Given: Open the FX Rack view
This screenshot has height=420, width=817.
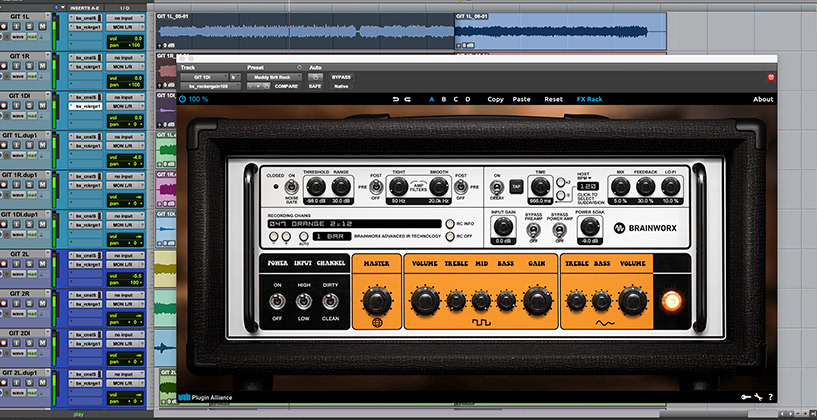Looking at the screenshot, I should coord(589,99).
